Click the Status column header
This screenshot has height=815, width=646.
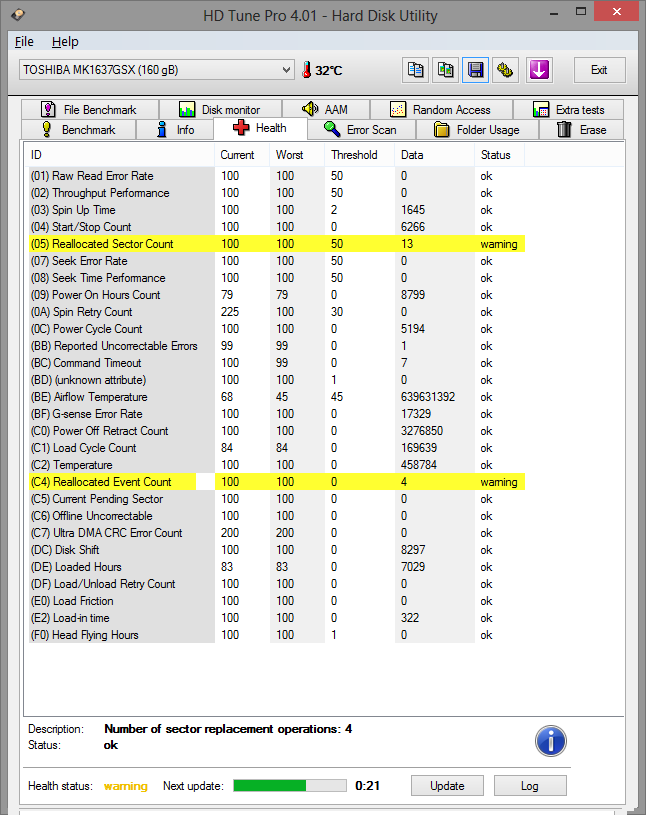pyautogui.click(x=499, y=155)
